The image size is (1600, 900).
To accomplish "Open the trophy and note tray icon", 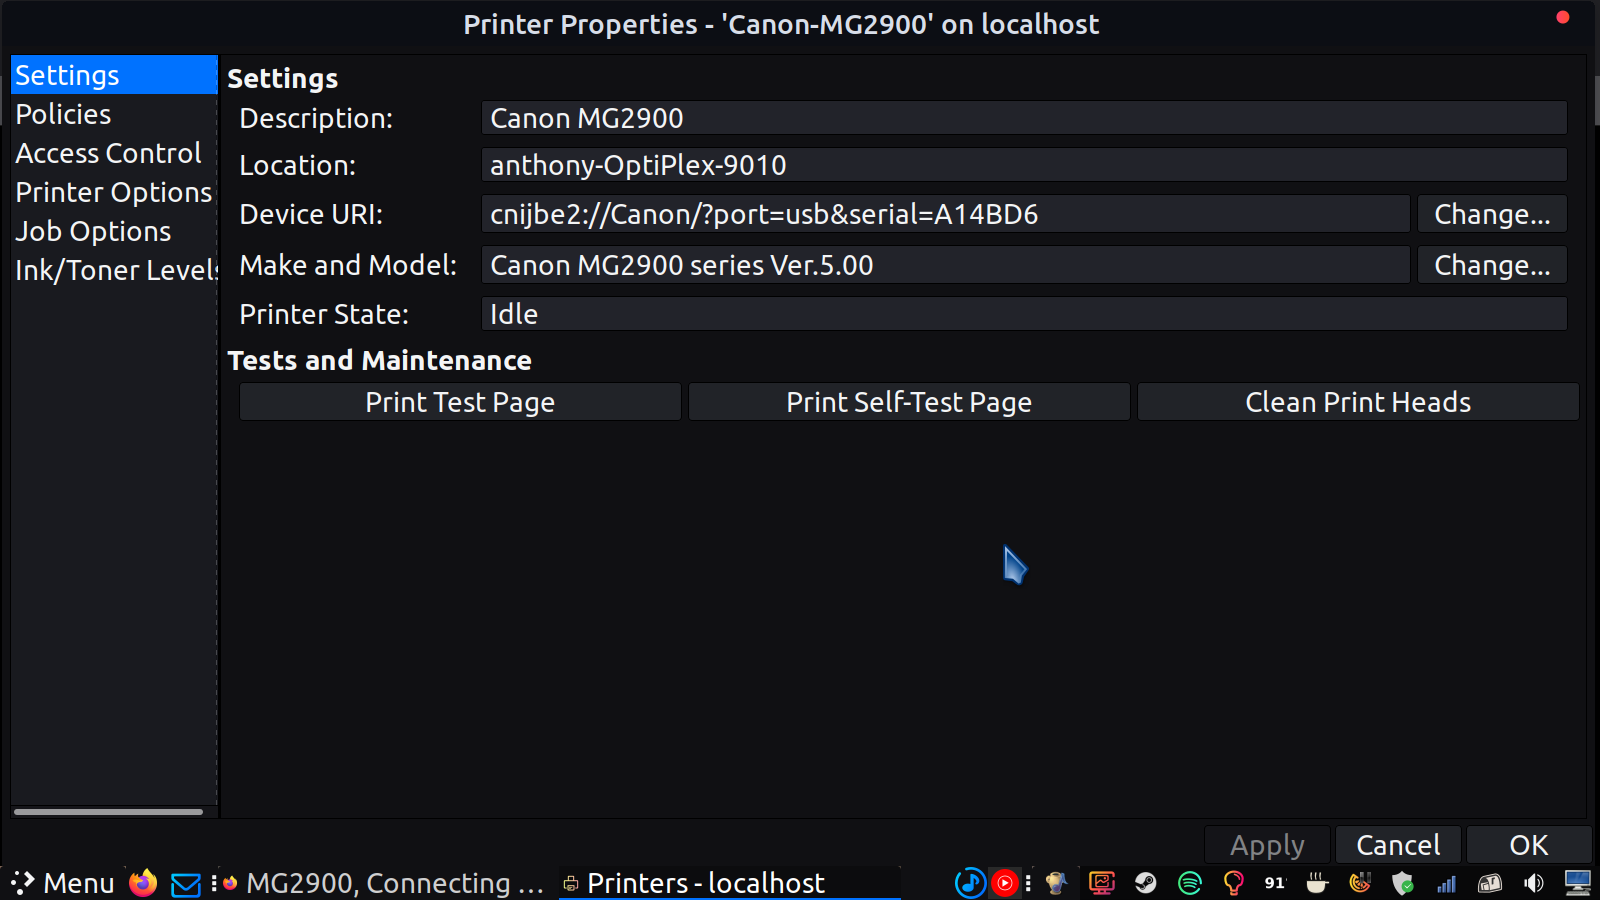I will point(1056,883).
